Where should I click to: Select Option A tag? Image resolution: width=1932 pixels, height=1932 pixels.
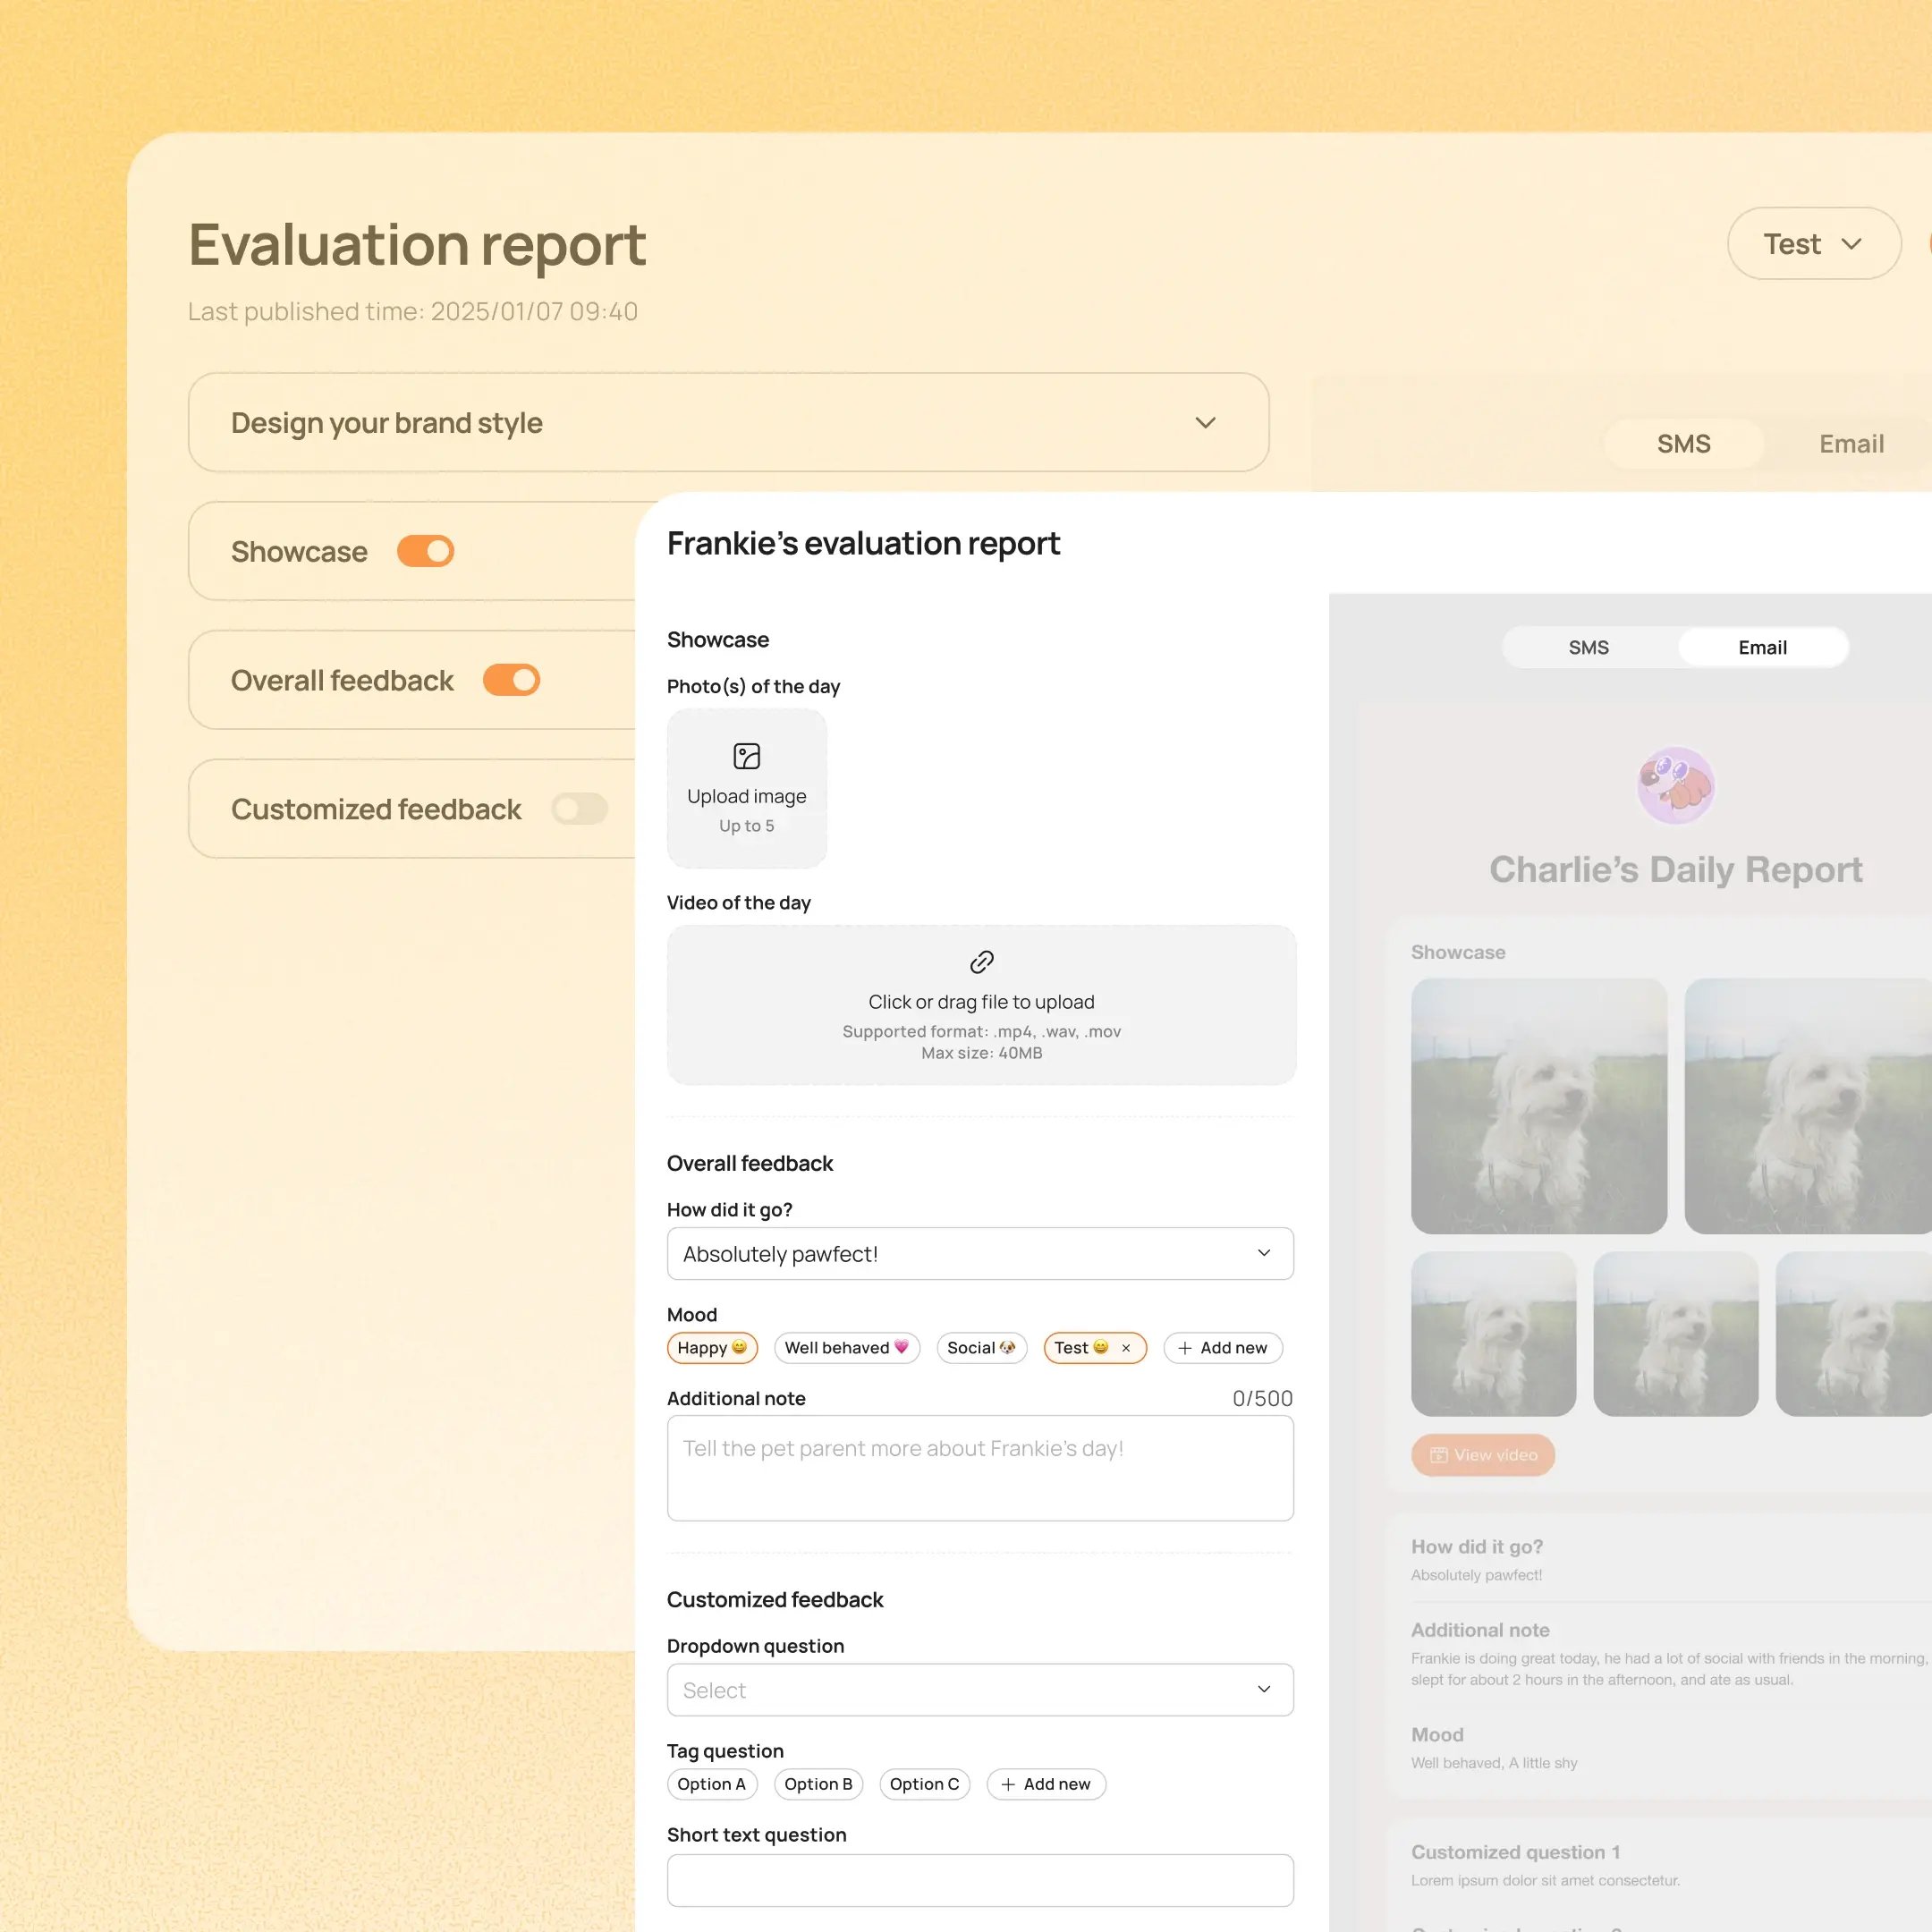[x=712, y=1784]
